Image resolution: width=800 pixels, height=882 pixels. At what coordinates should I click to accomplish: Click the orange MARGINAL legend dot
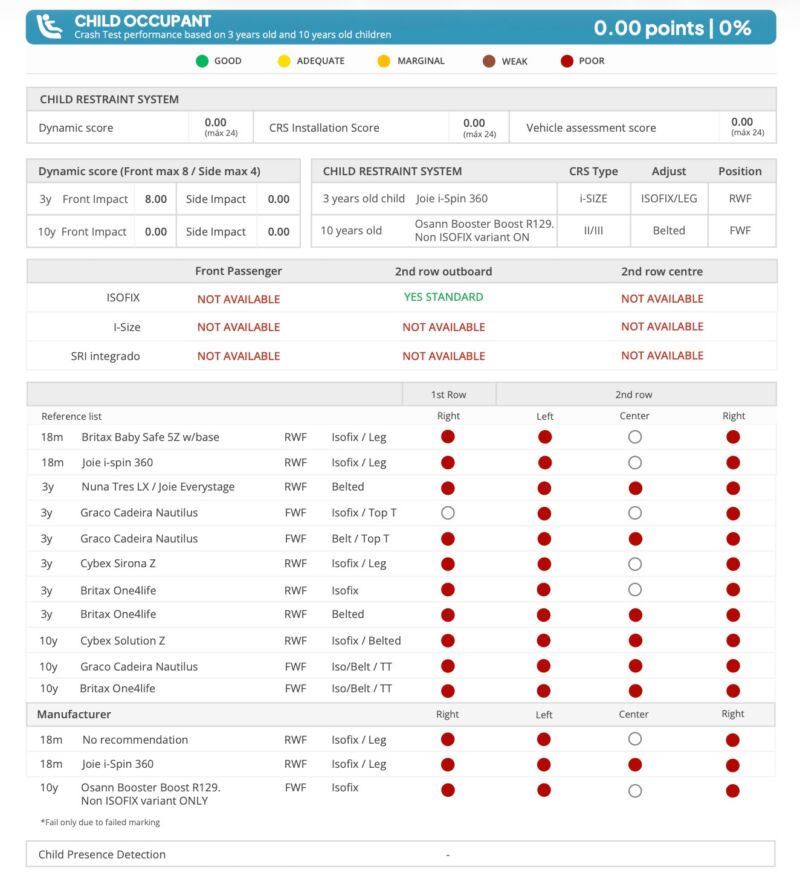384,61
